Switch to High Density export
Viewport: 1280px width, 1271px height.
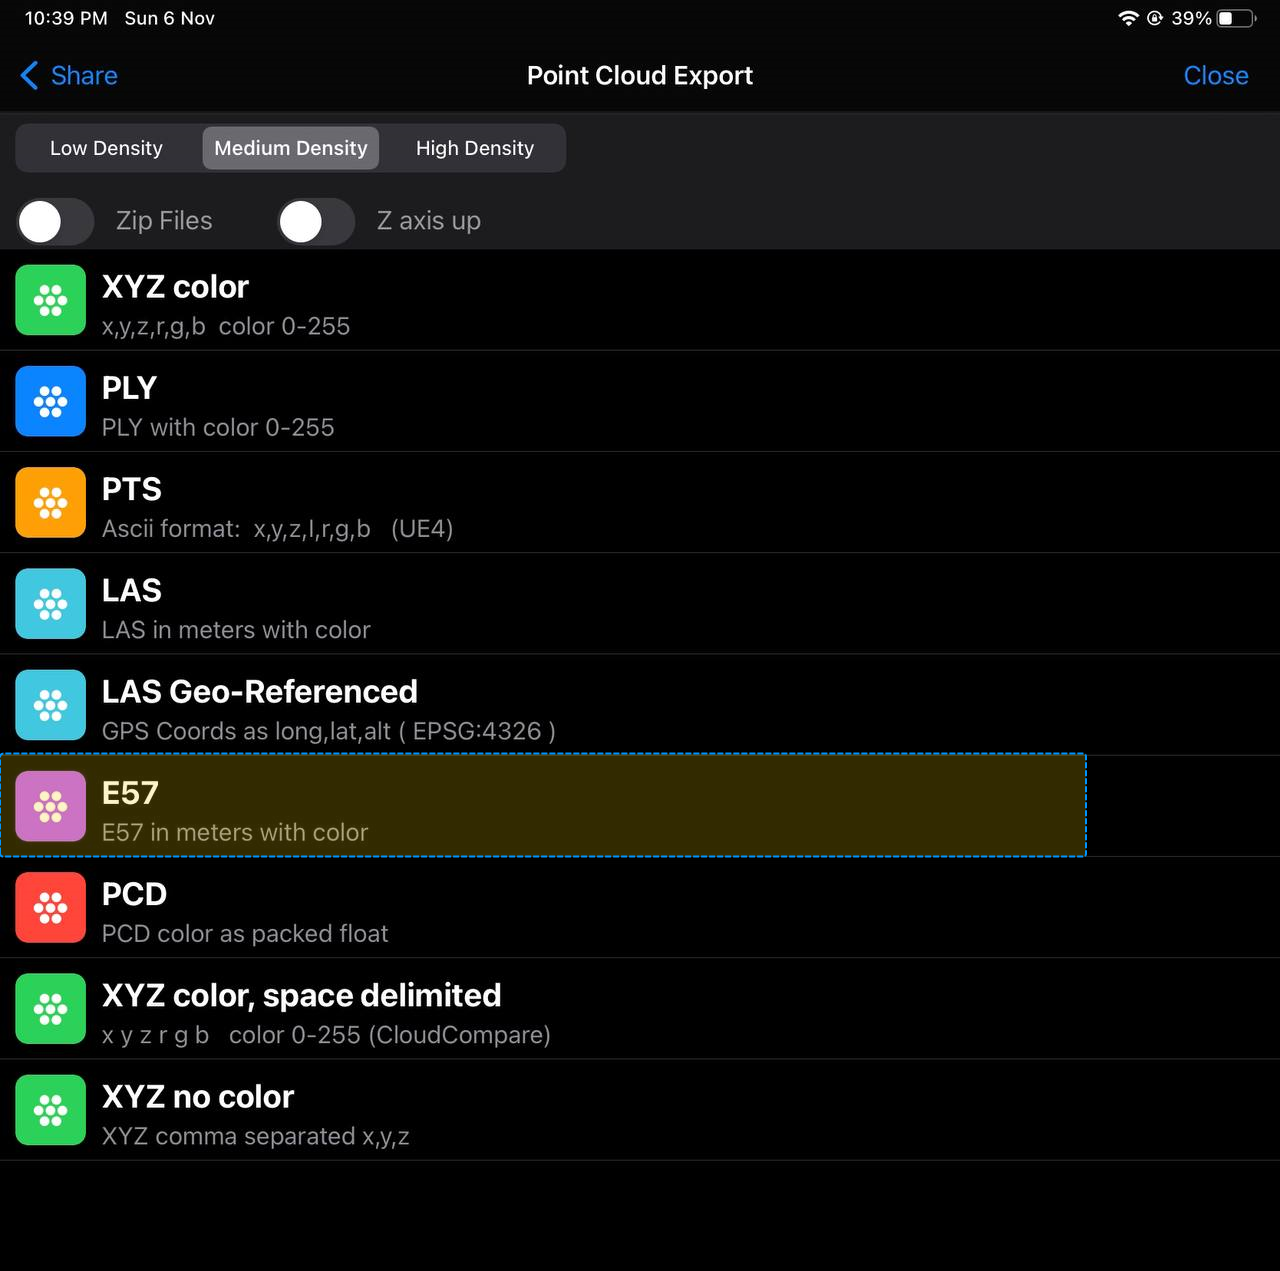[x=474, y=148]
